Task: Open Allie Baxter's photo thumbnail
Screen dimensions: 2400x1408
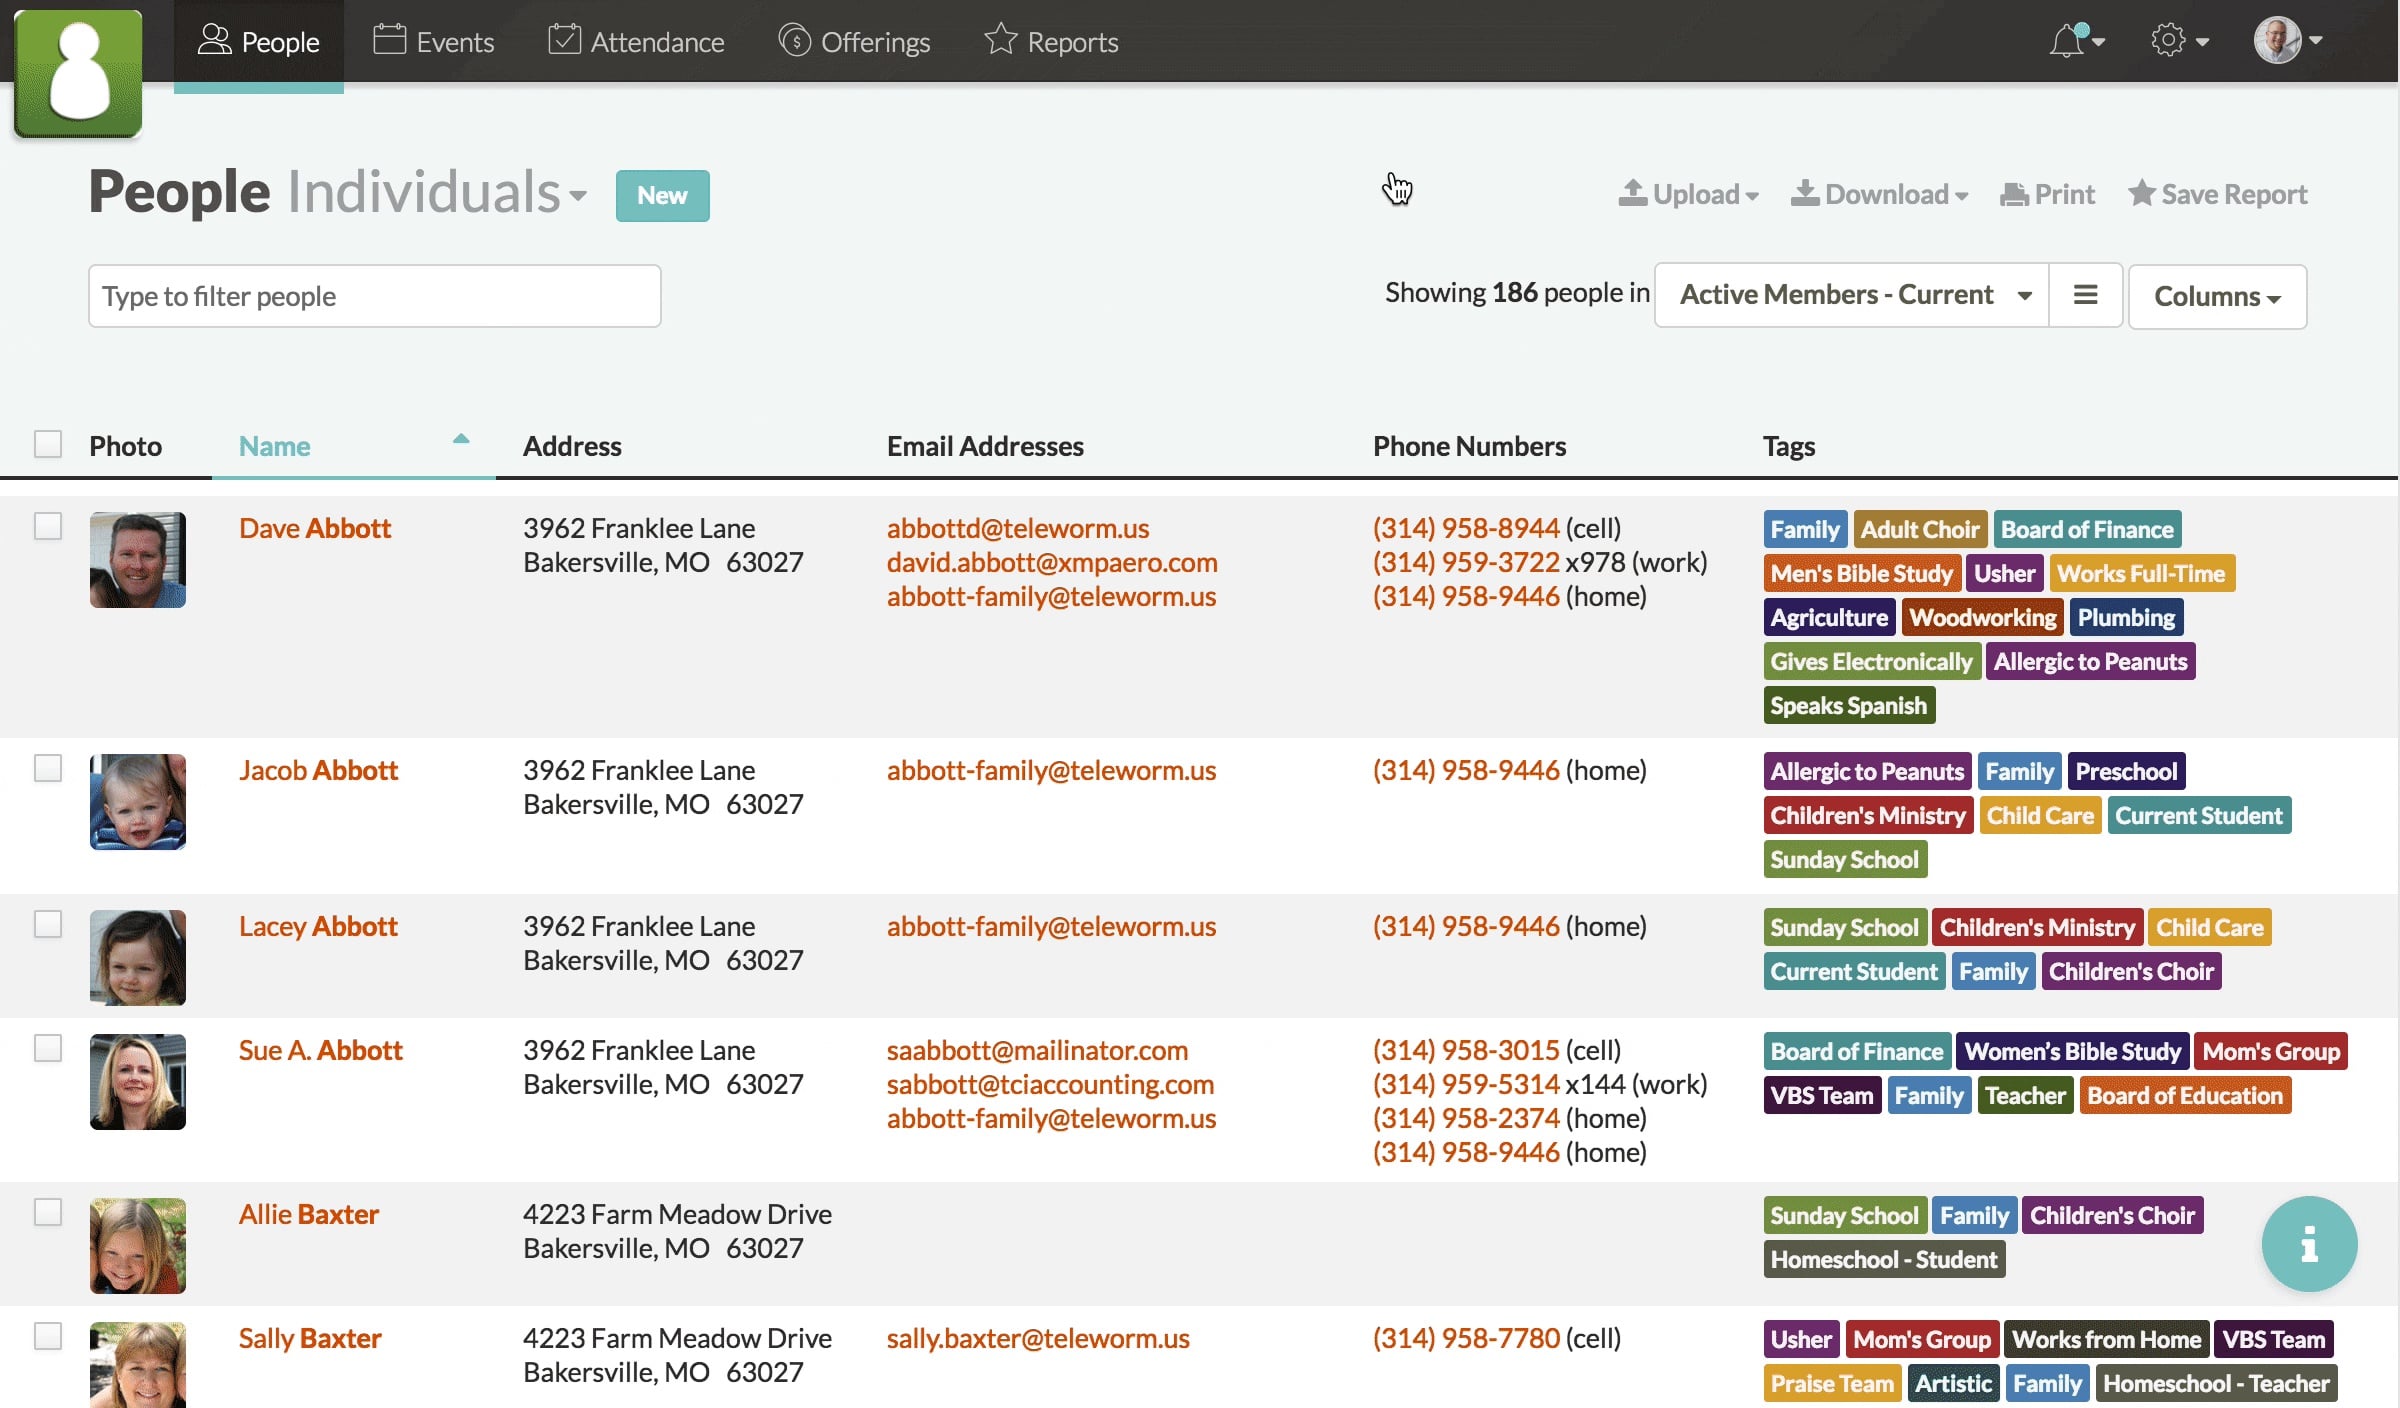Action: tap(138, 1246)
